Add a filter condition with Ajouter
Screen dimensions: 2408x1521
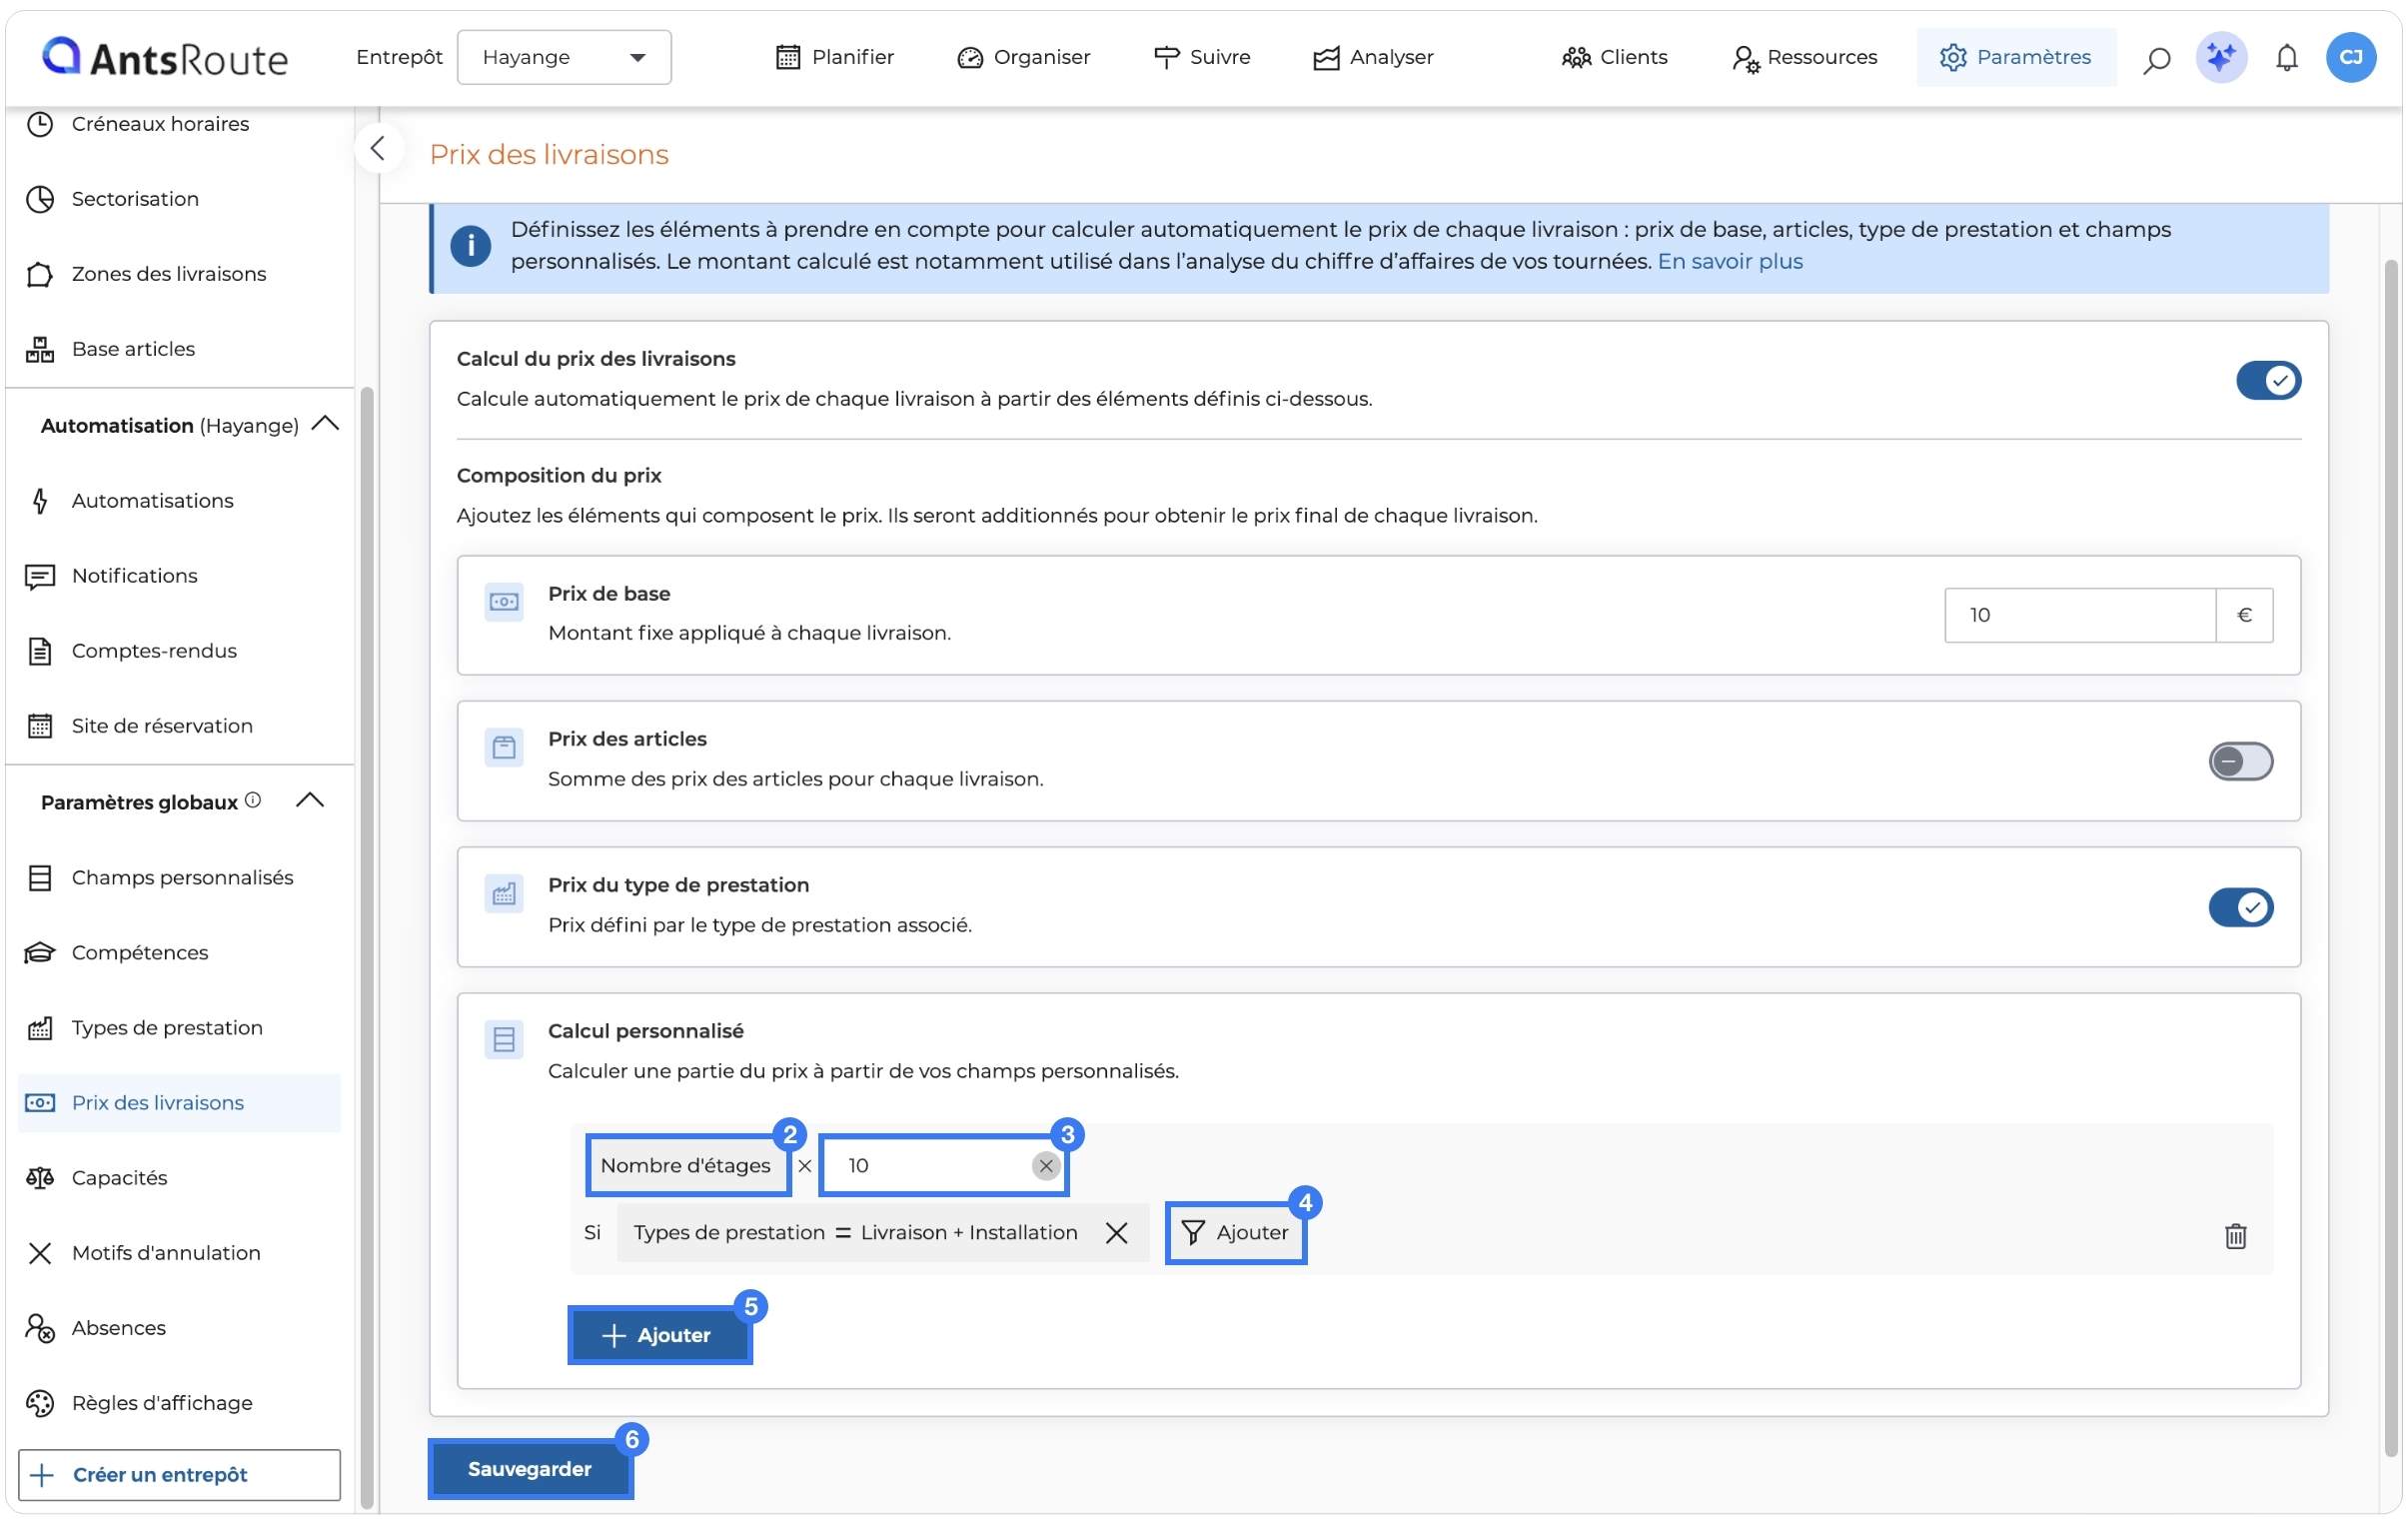pos(1236,1233)
